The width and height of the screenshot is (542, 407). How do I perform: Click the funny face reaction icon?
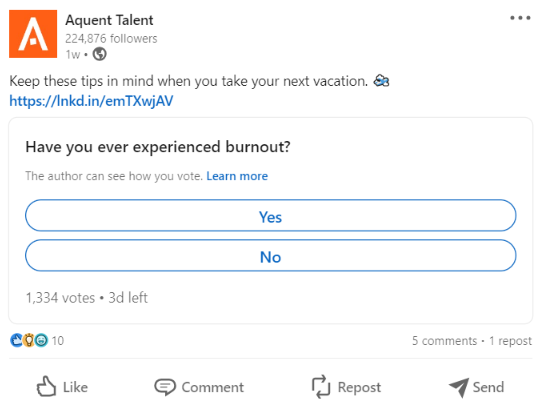(x=41, y=340)
